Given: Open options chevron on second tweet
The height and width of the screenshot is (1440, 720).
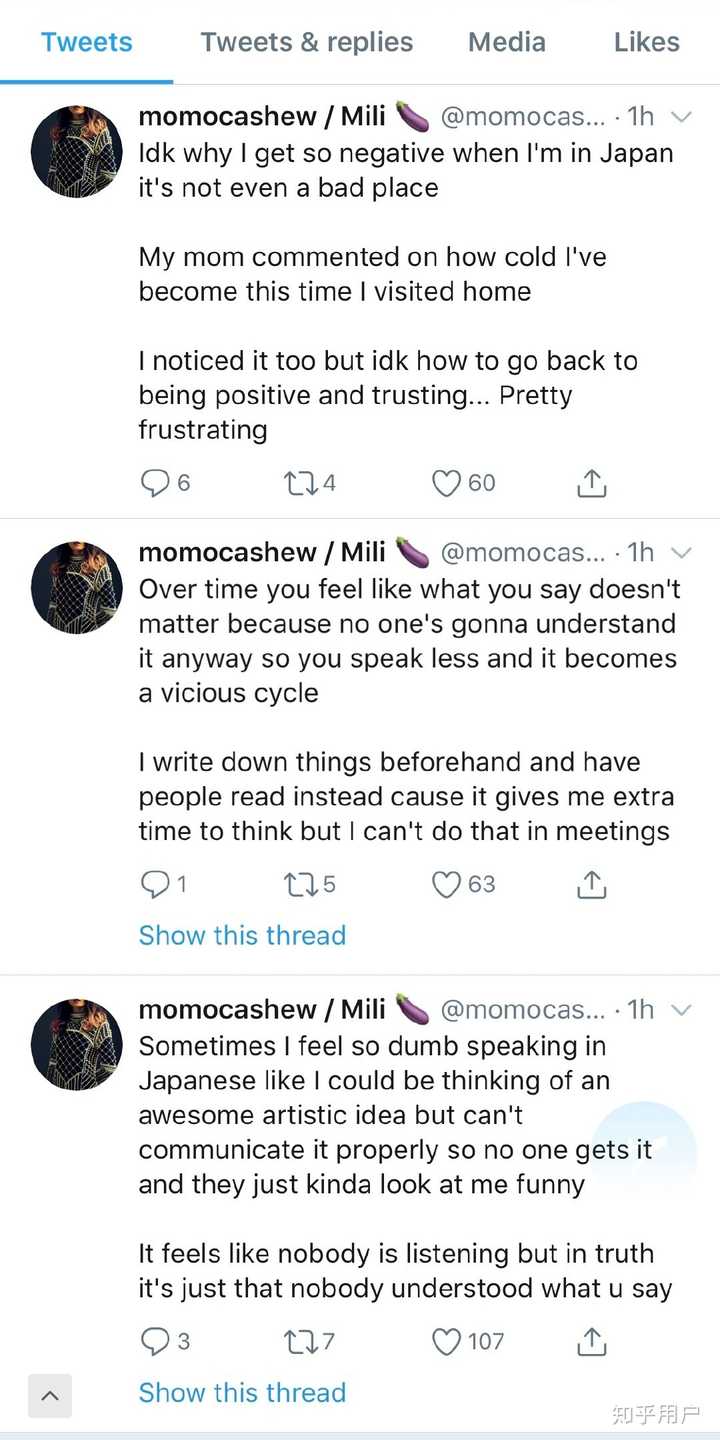Looking at the screenshot, I should pos(681,553).
